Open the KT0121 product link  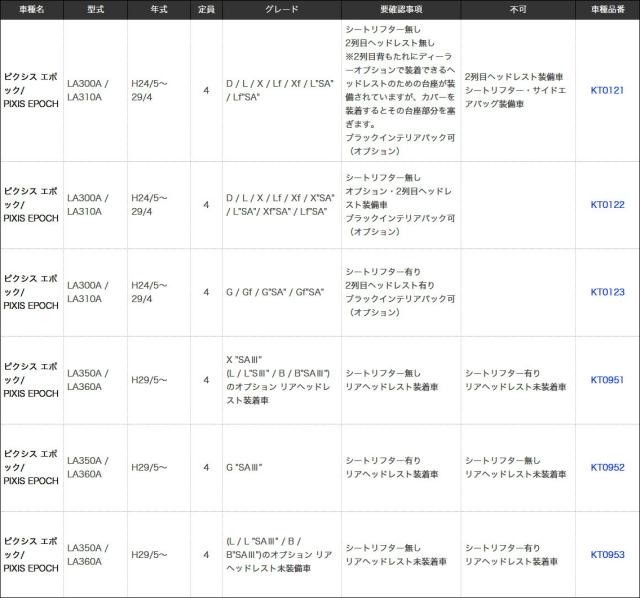coord(606,91)
